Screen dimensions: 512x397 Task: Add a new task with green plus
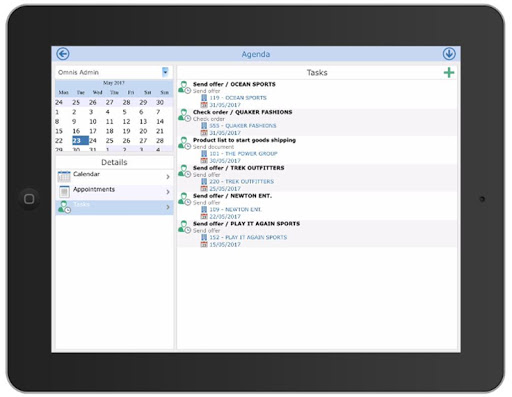(449, 72)
